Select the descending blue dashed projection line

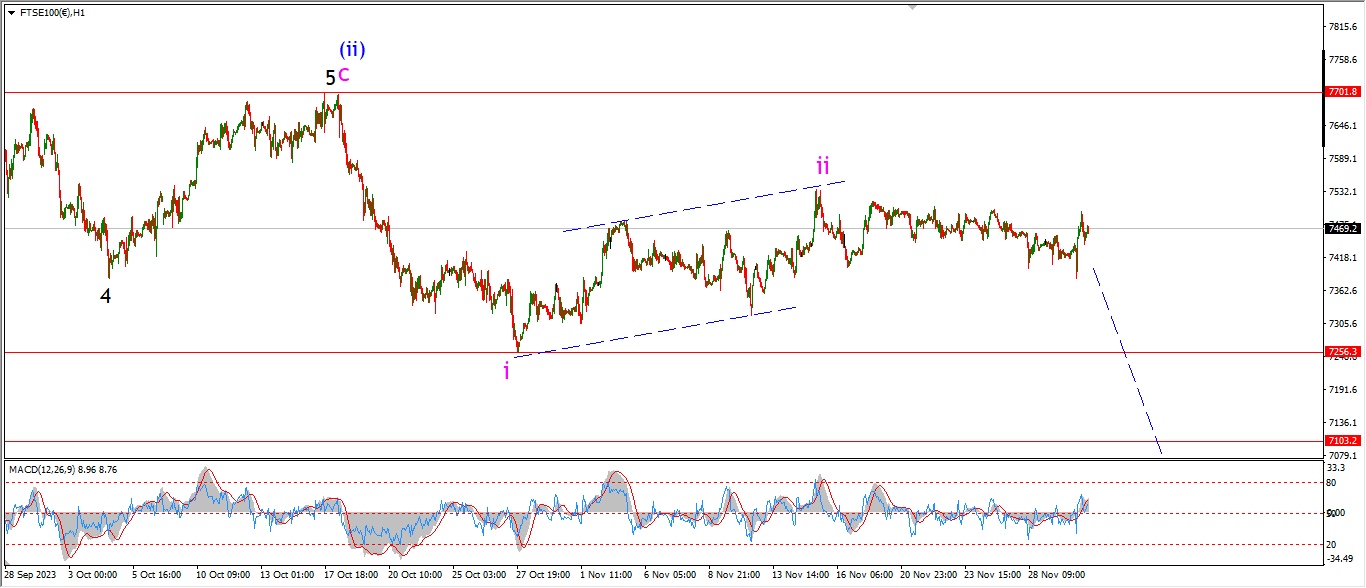coord(1127,360)
